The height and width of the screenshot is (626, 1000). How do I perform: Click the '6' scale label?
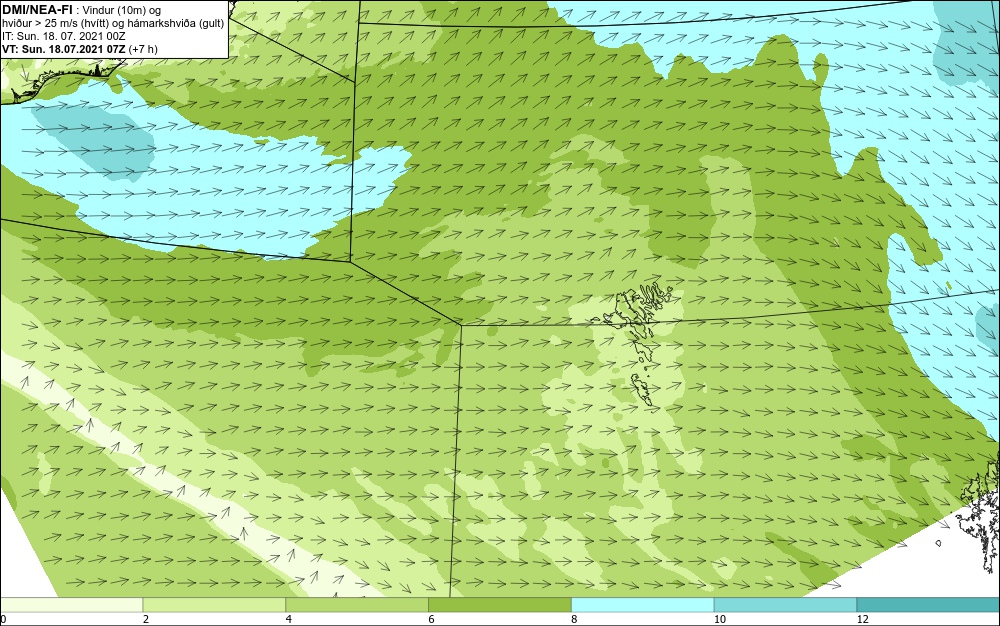(432, 619)
